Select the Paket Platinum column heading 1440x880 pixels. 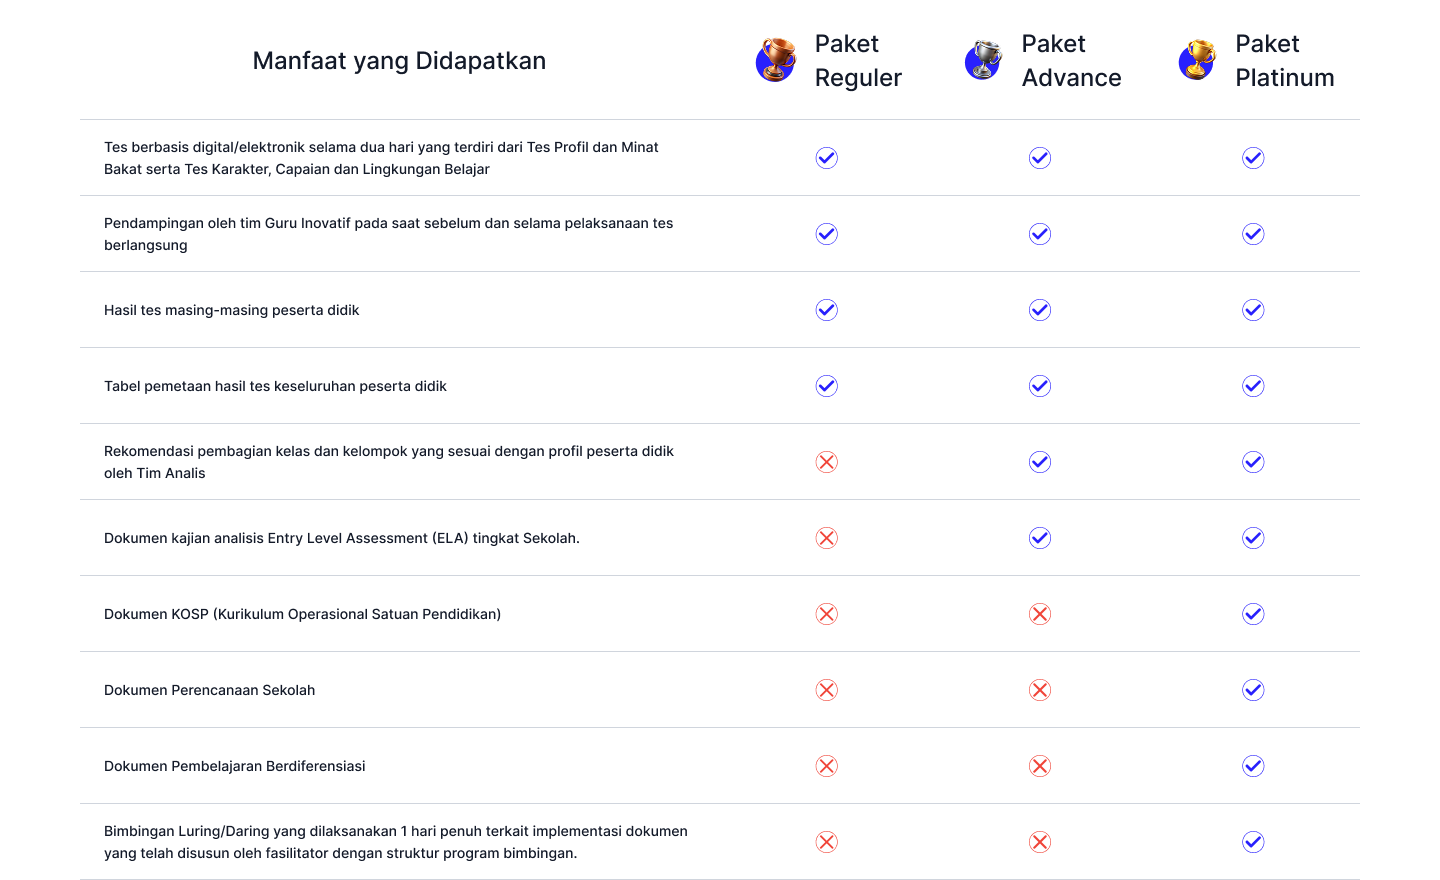click(x=1284, y=61)
